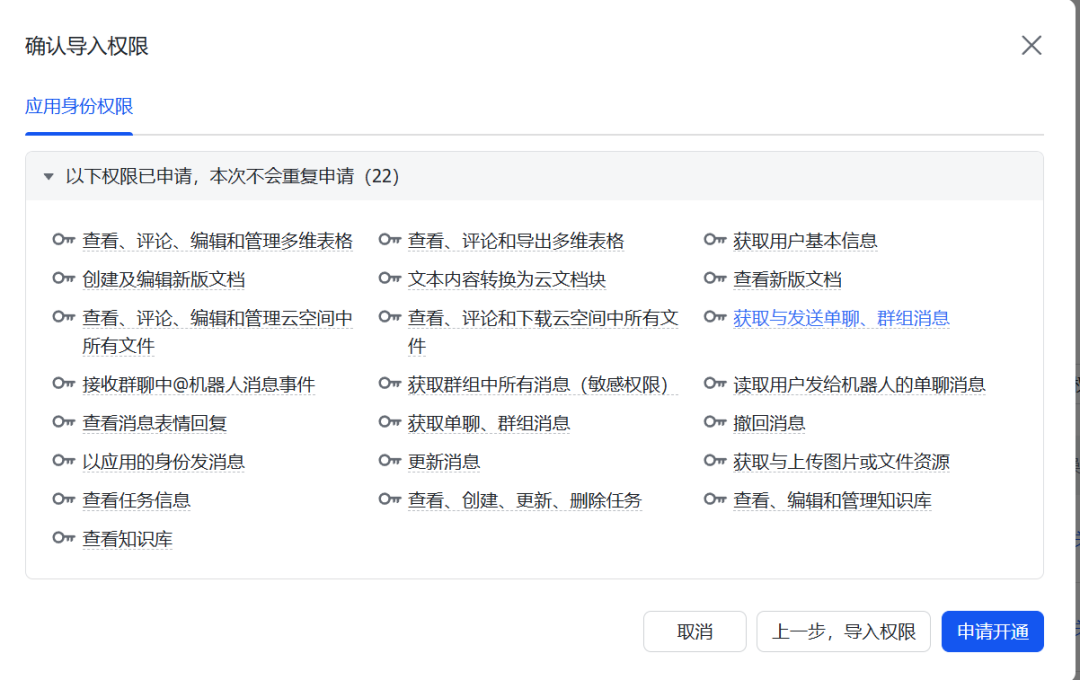Image resolution: width=1080 pixels, height=680 pixels.
Task: Click key icon beside 更新消息
Action: (x=389, y=460)
